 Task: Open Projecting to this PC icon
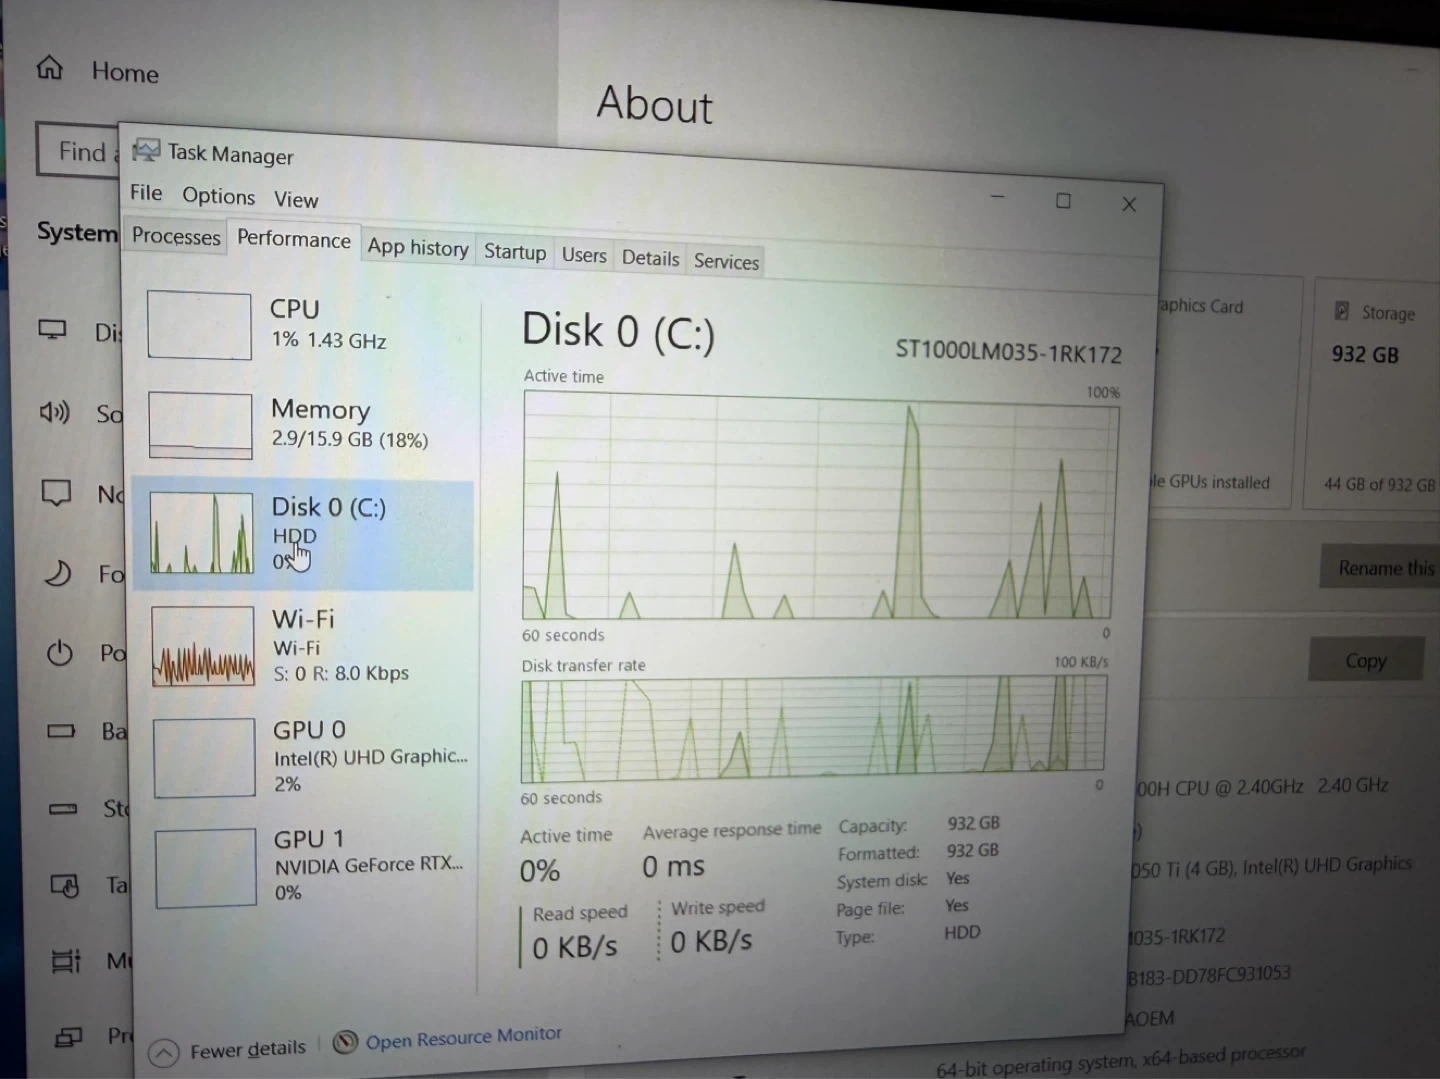pos(68,1038)
